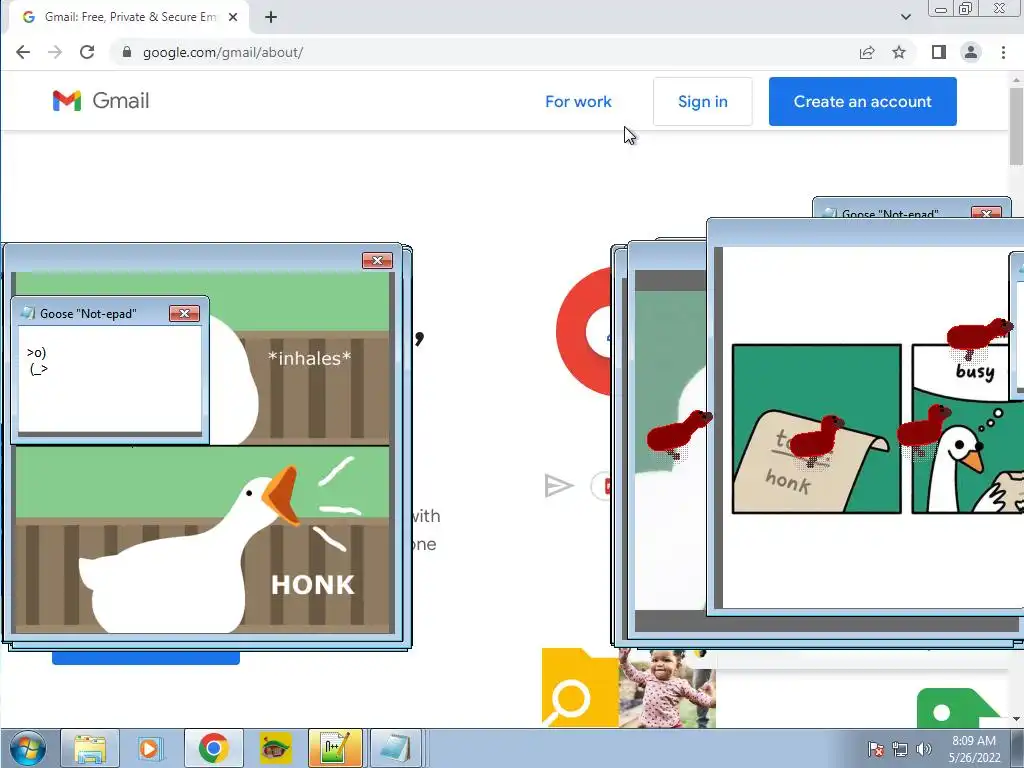The image size is (1024, 768).
Task: Bookmark this page with star icon
Action: 899,52
